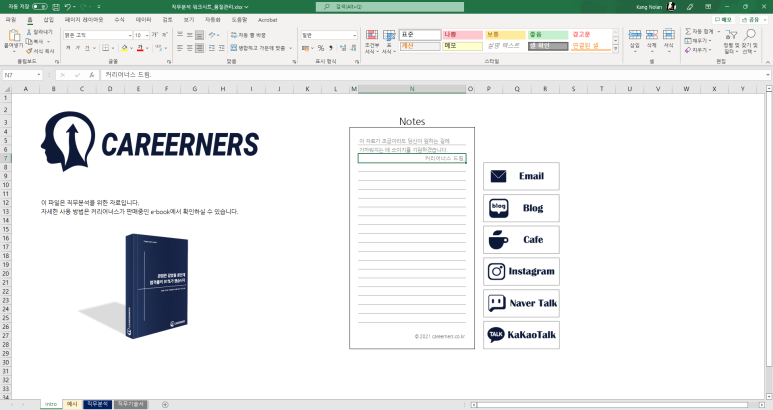
Task: Open the Acrobat ribbon tab
Action: 268,20
